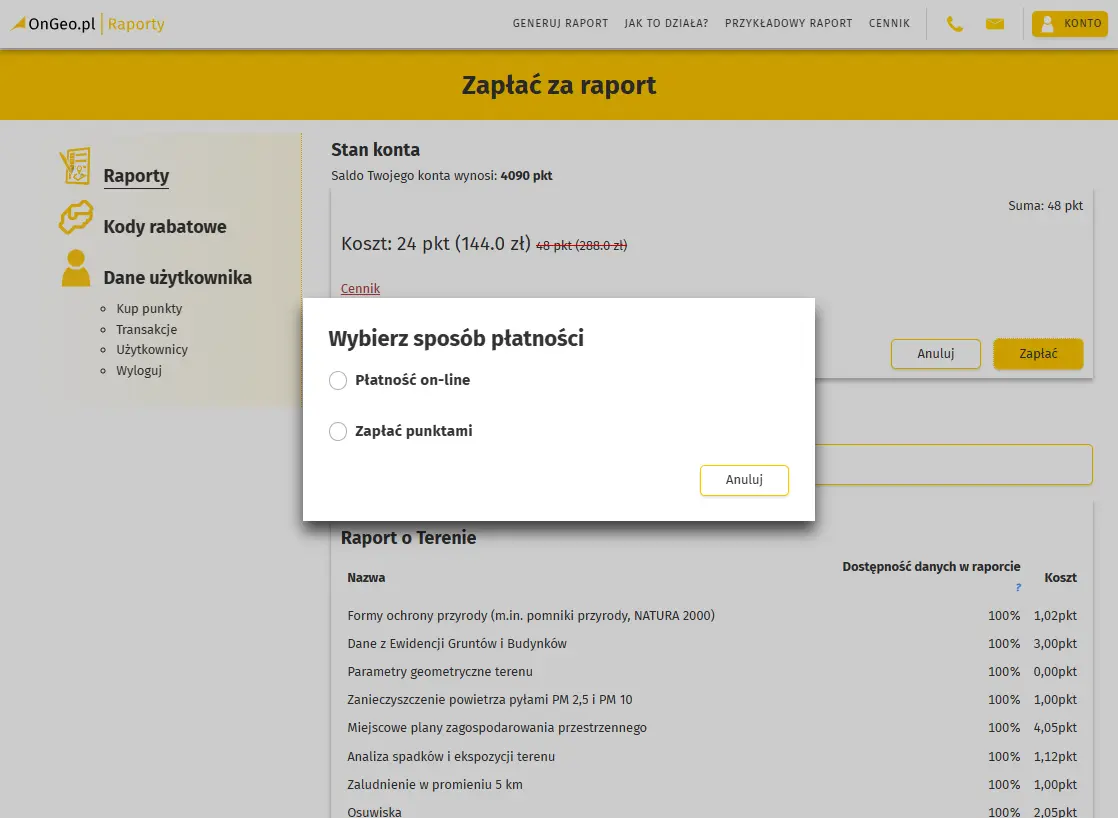Click the OnGeo.pl logo
The height and width of the screenshot is (818, 1118).
pos(54,23)
